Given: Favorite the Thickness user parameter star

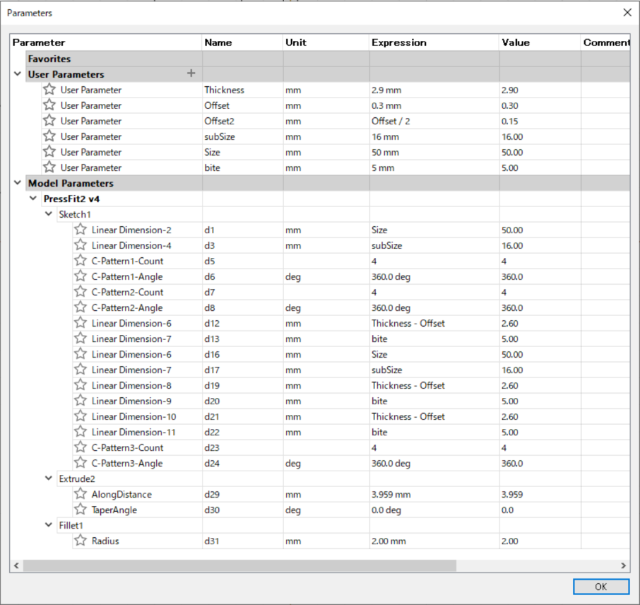Looking at the screenshot, I should click(x=49, y=89).
